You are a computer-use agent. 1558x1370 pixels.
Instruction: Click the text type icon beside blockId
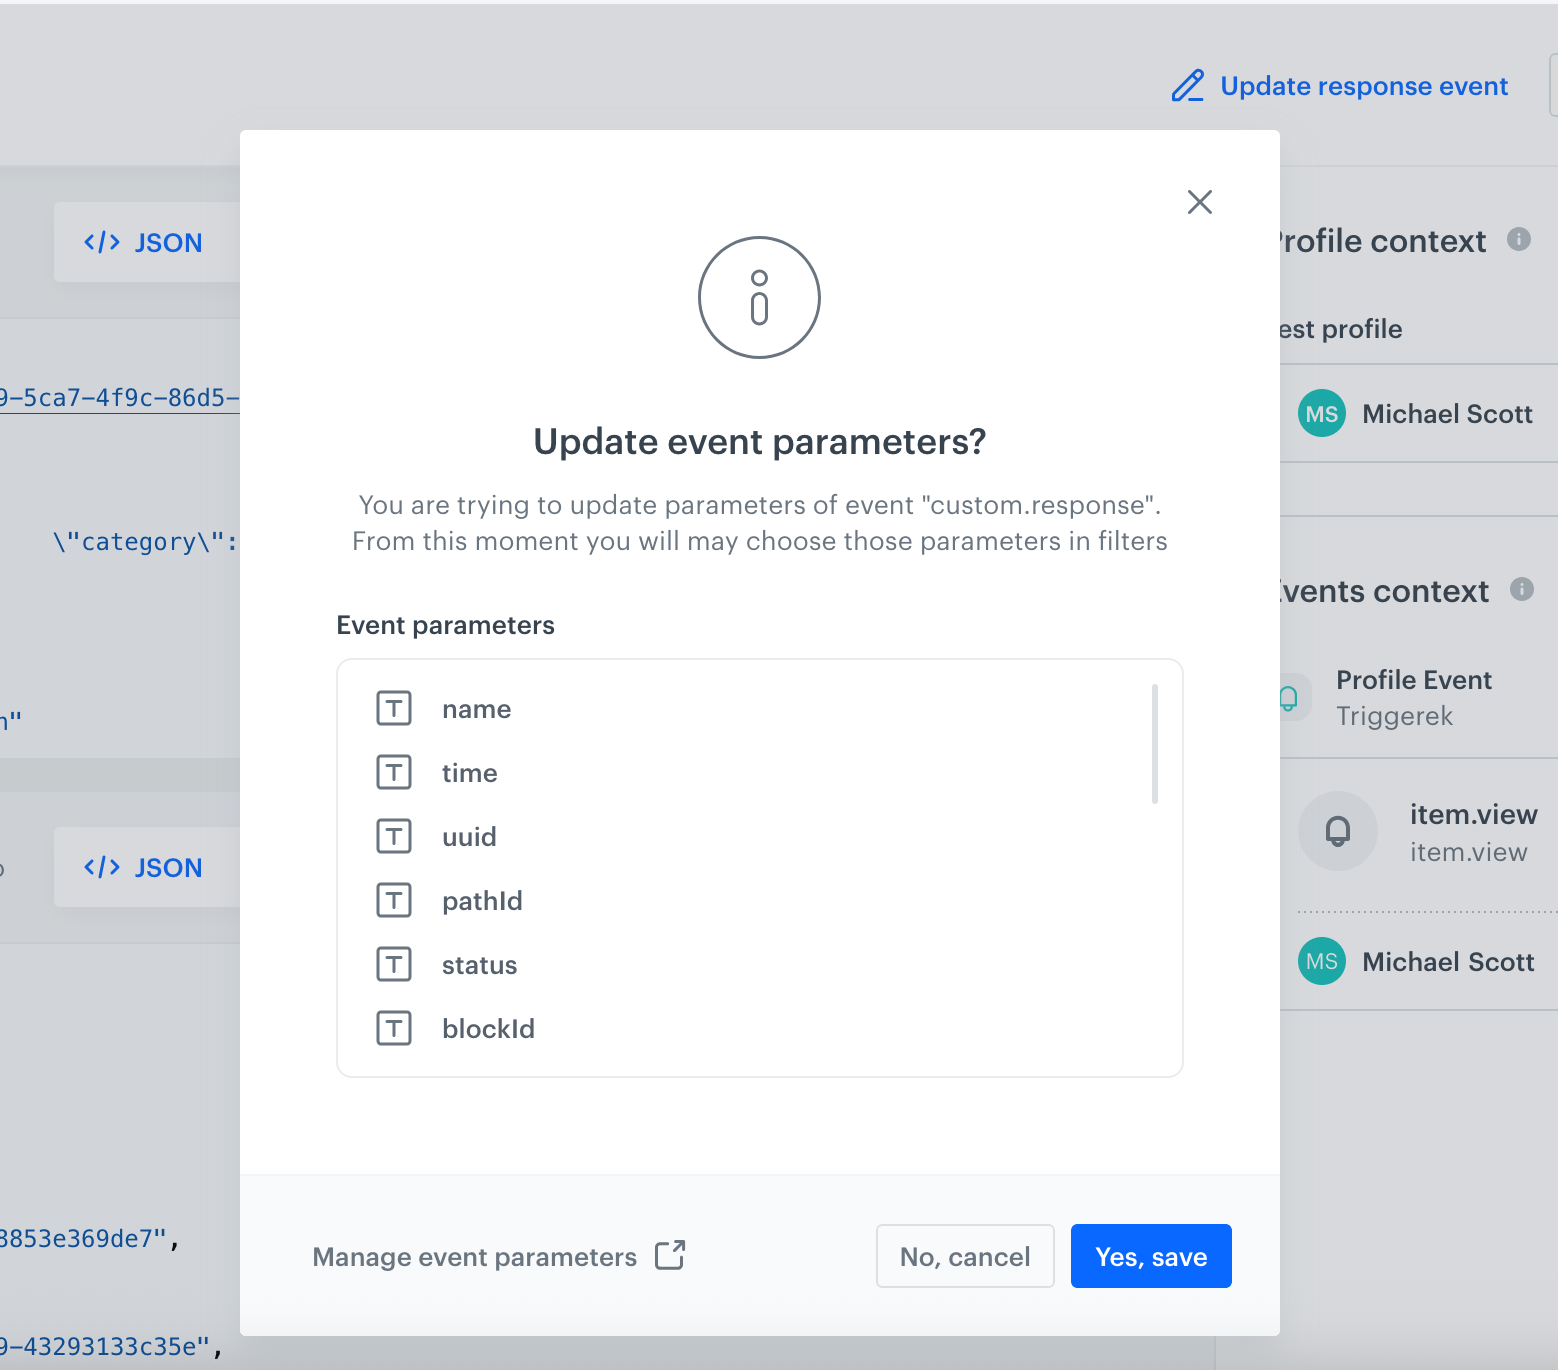(x=394, y=1028)
